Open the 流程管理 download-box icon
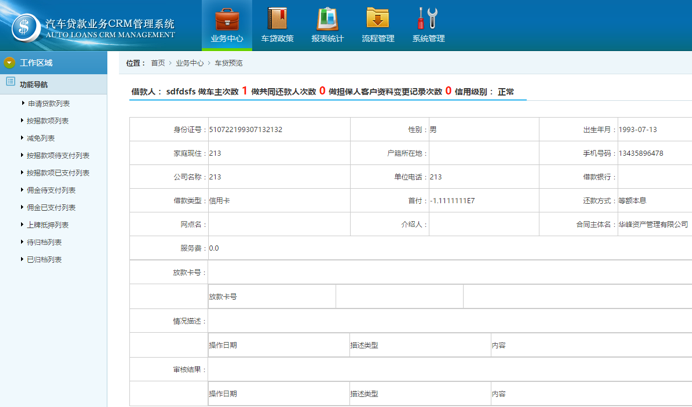692x407 pixels. pyautogui.click(x=377, y=19)
